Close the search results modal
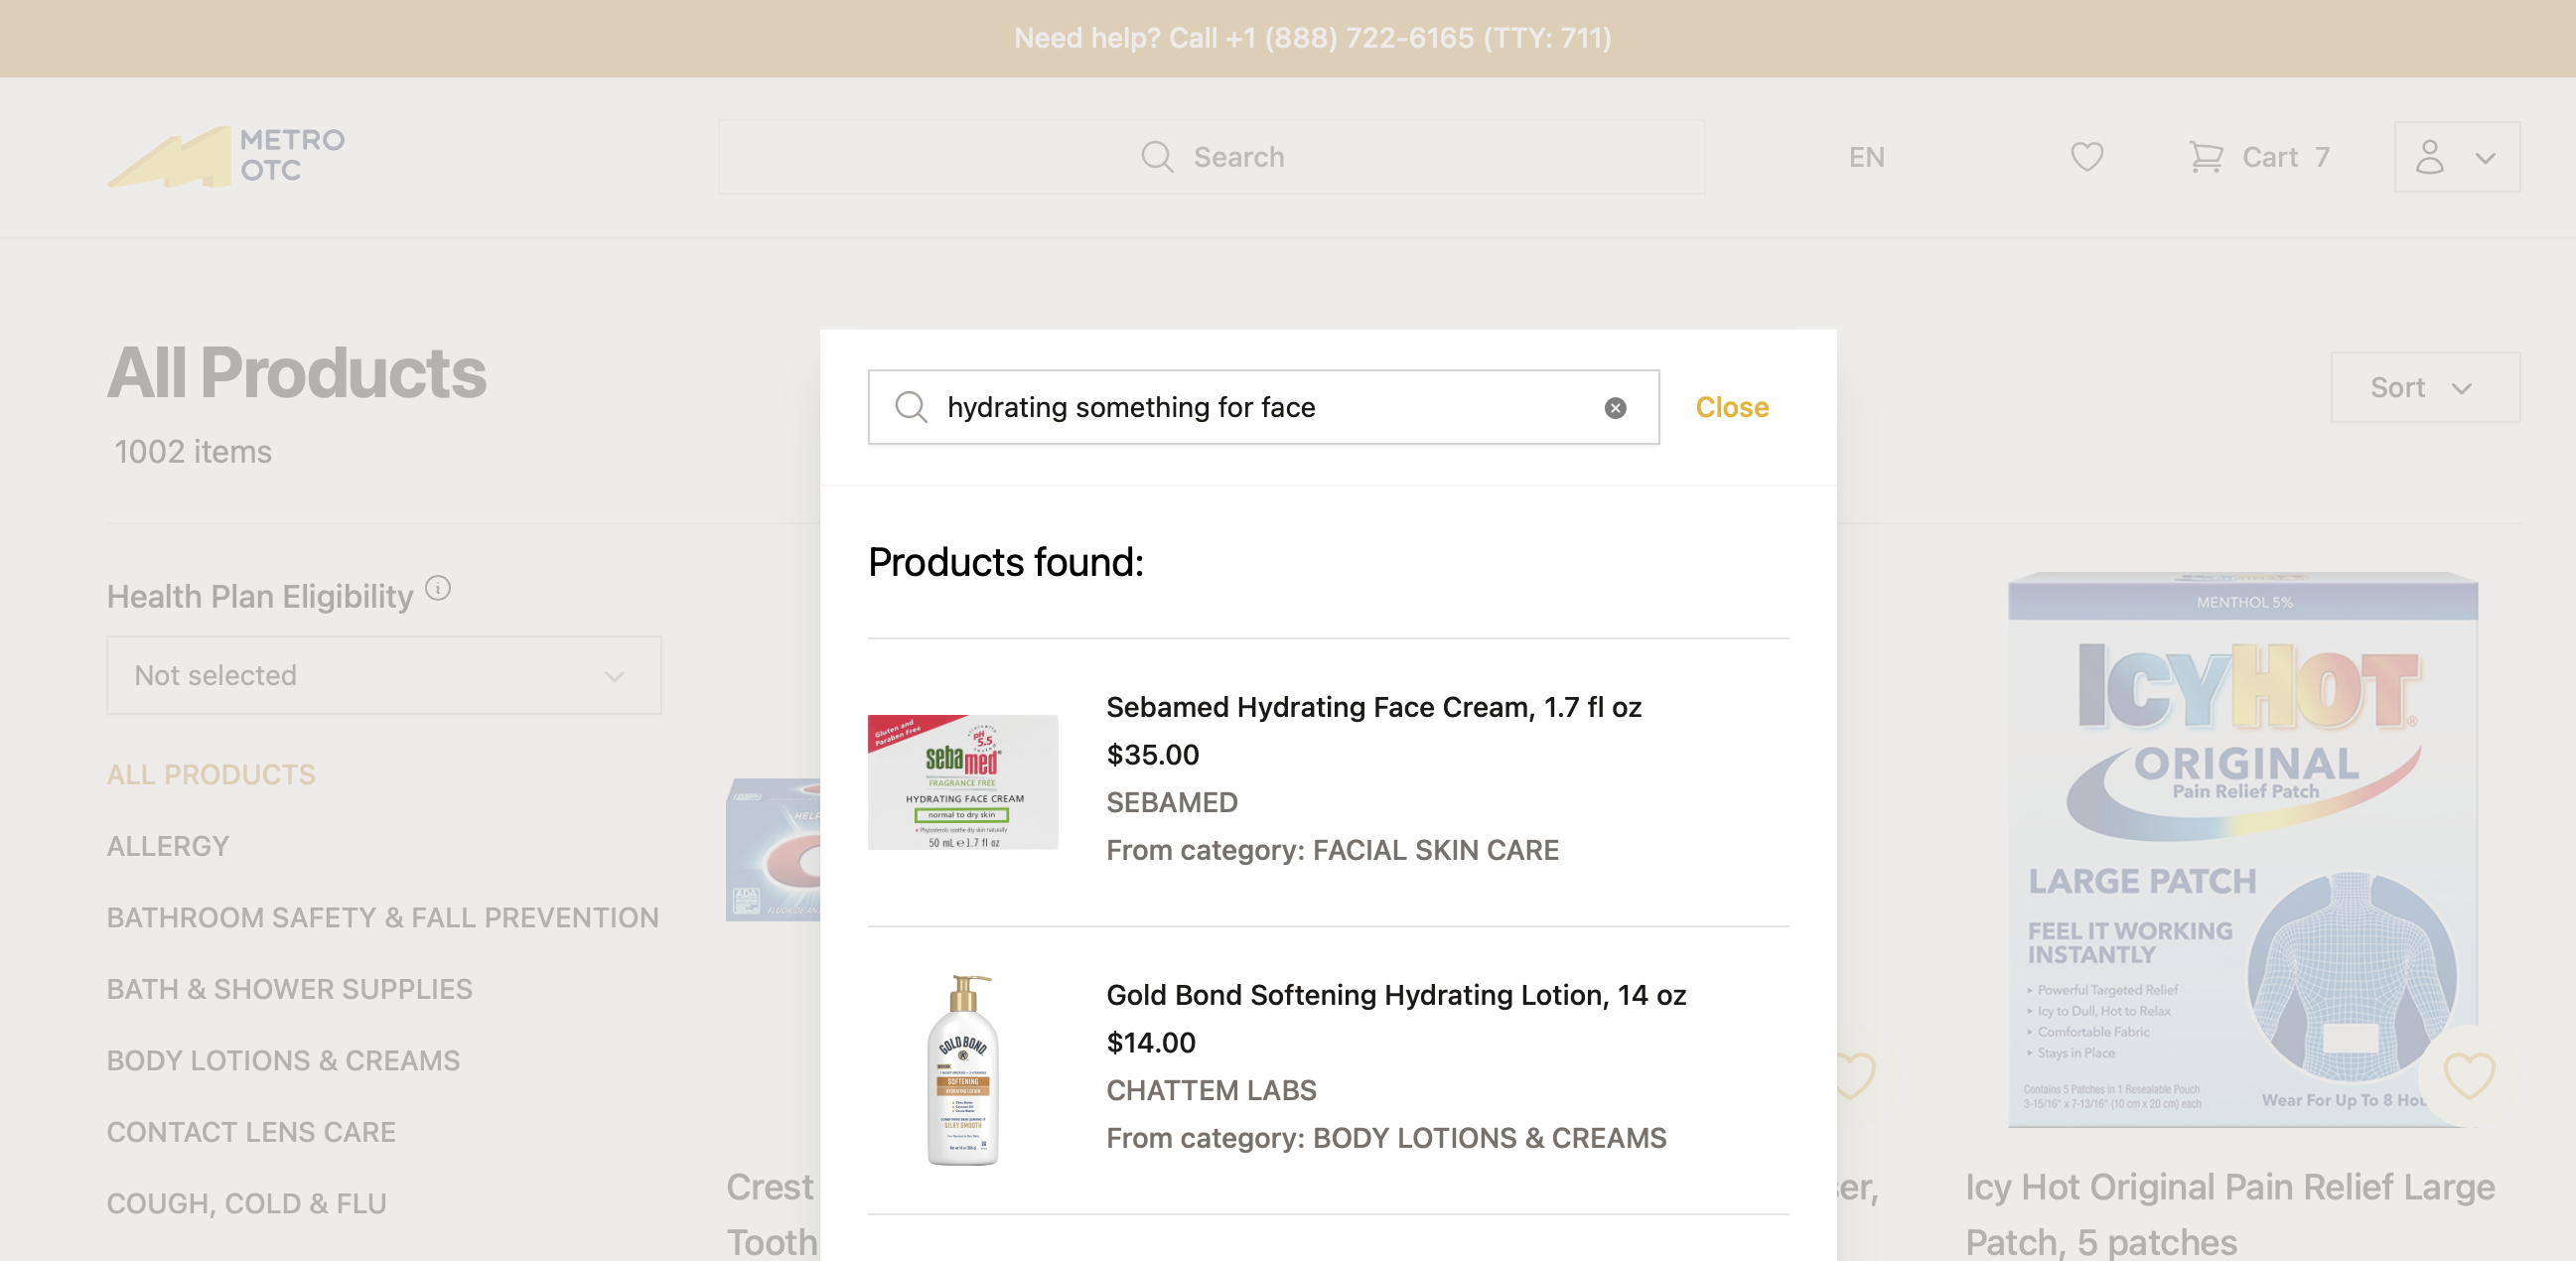The height and width of the screenshot is (1261, 2576). (1731, 407)
